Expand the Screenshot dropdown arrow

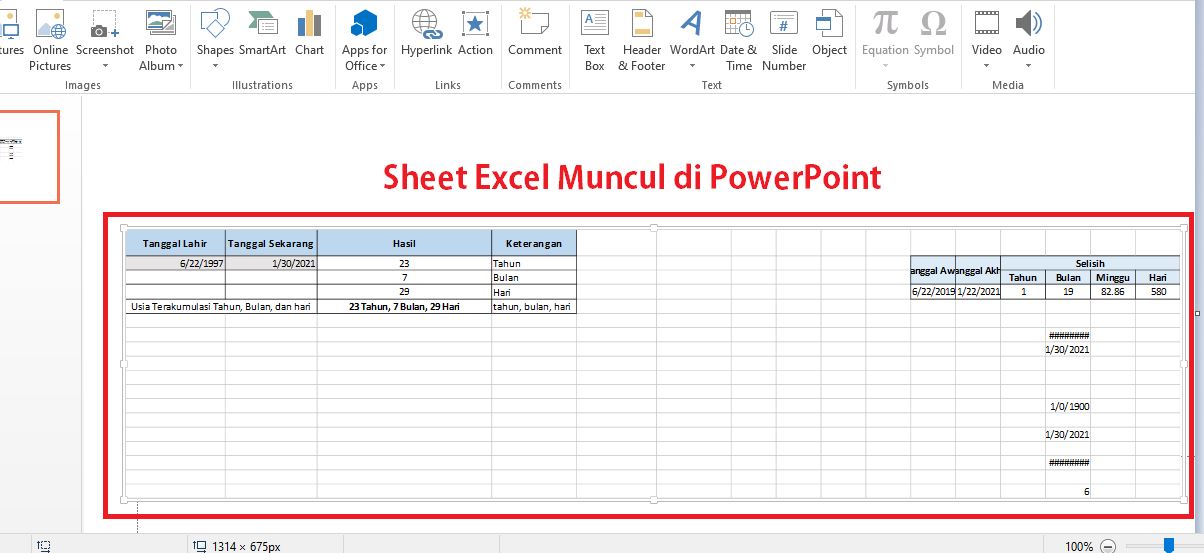(x=104, y=66)
